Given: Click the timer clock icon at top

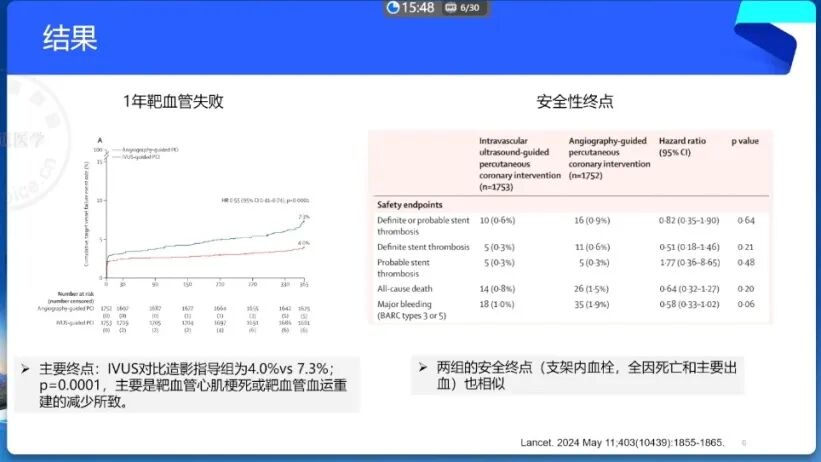Looking at the screenshot, I should [x=393, y=8].
